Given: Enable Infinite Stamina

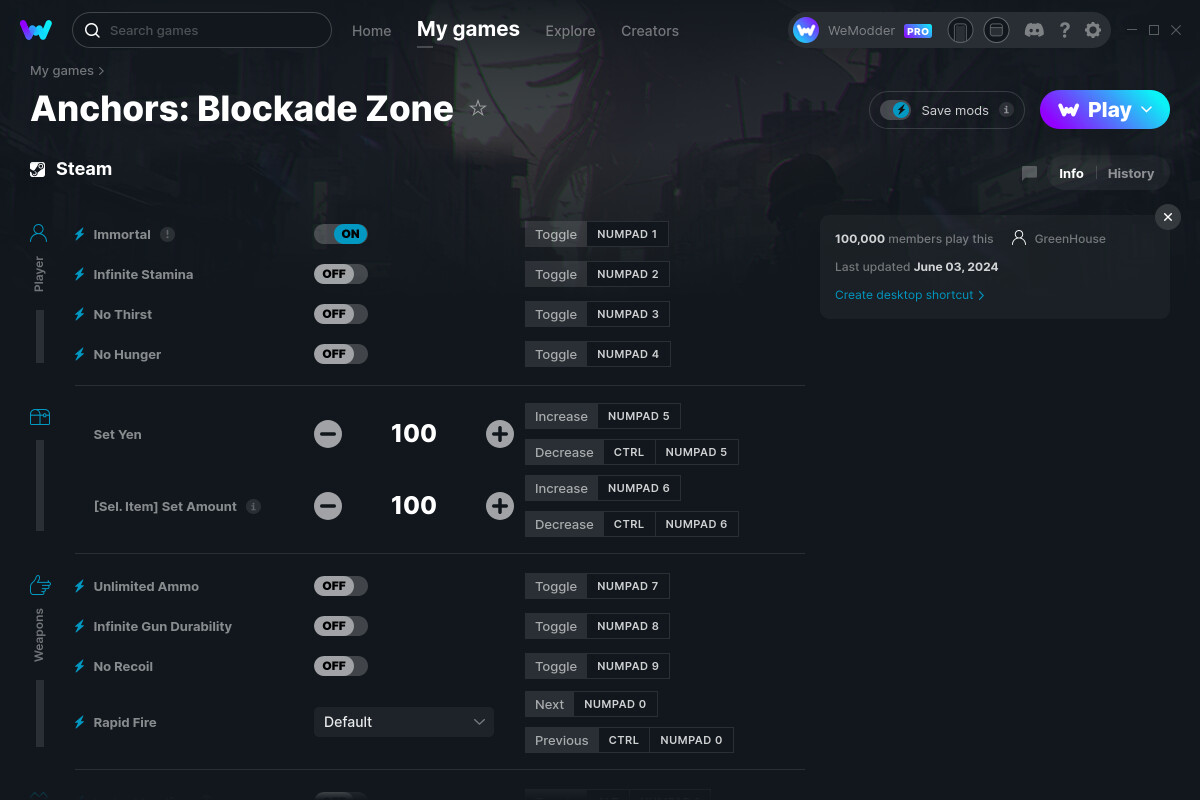Looking at the screenshot, I should pos(340,273).
